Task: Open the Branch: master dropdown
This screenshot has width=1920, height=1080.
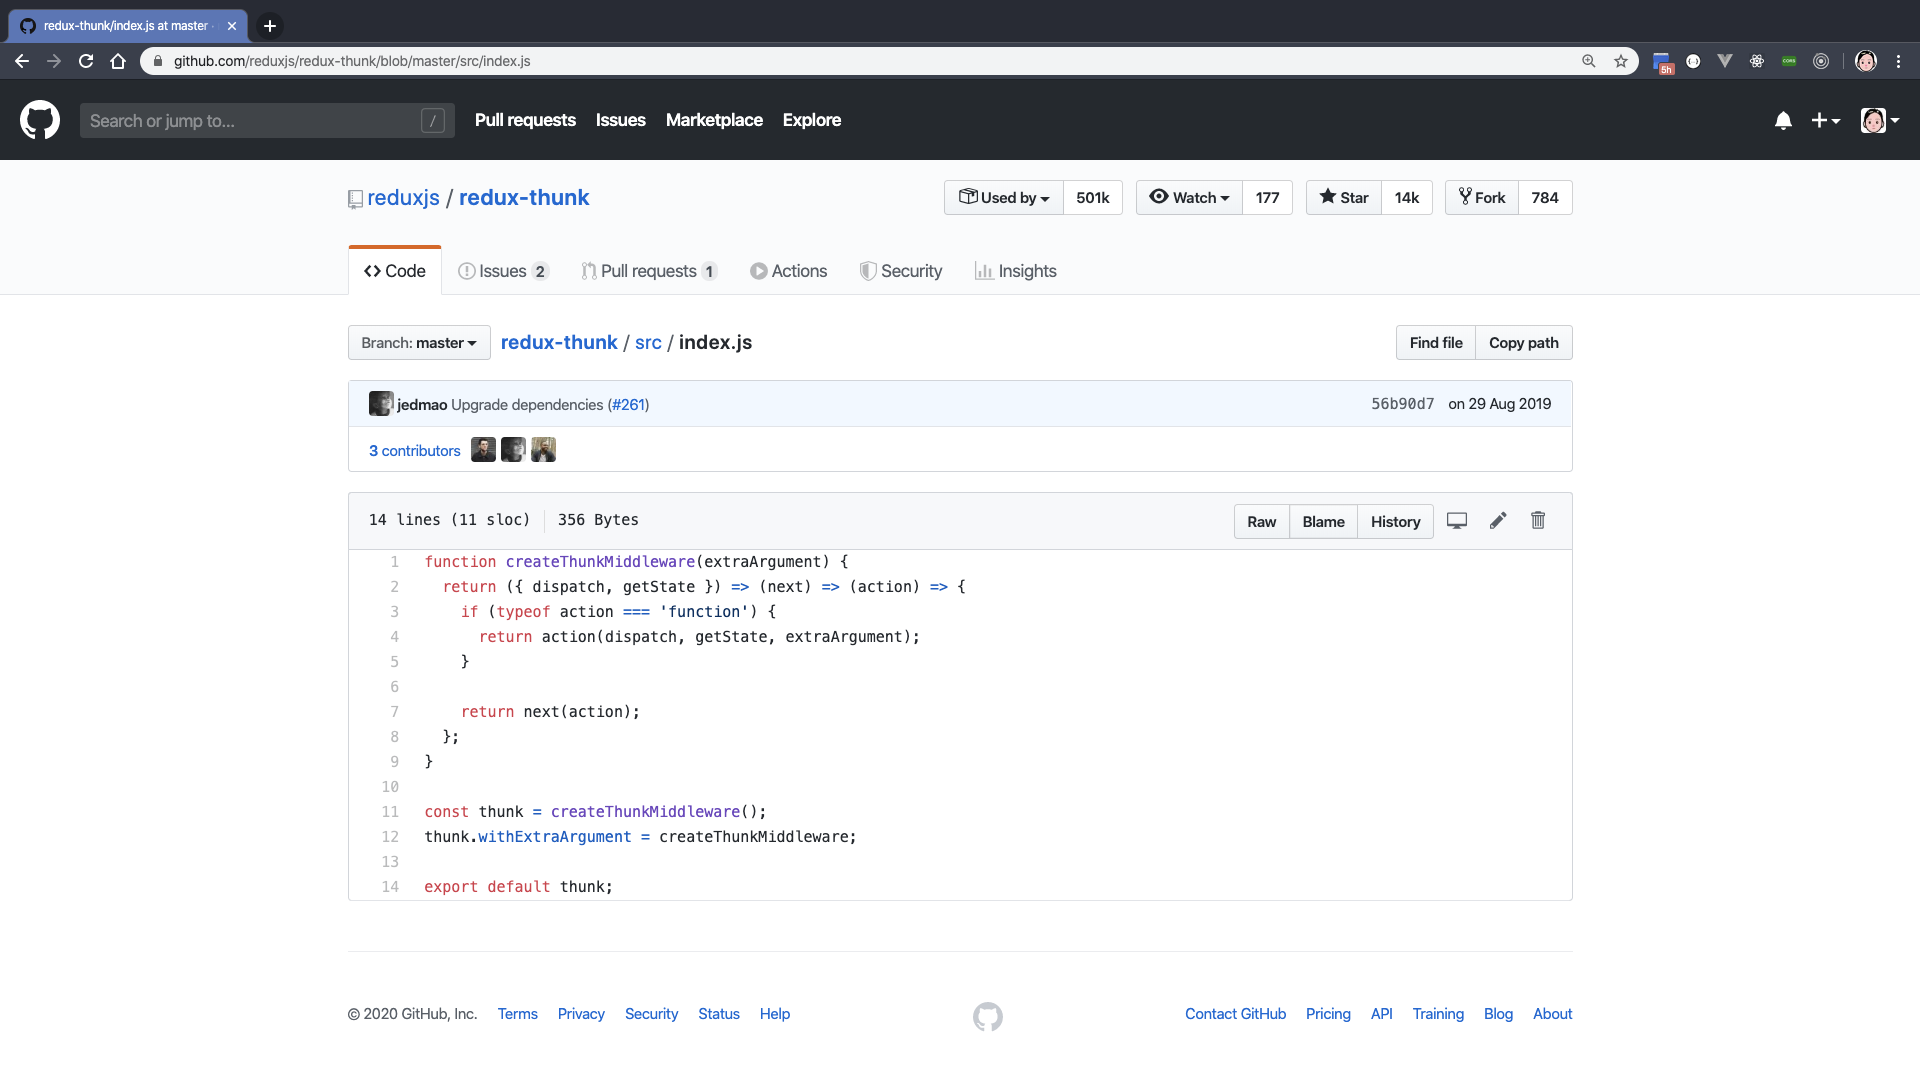Action: [419, 343]
